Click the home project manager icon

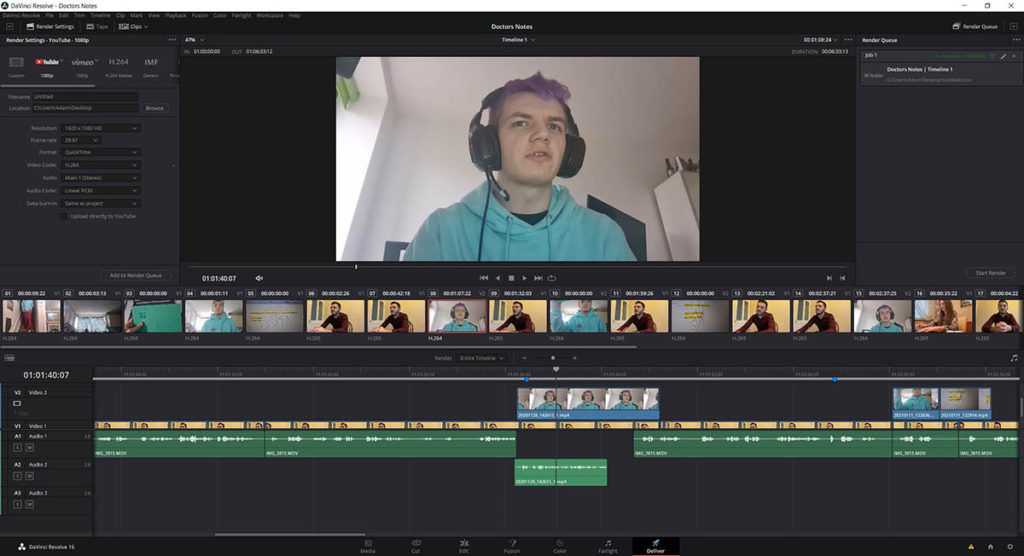tap(990, 547)
